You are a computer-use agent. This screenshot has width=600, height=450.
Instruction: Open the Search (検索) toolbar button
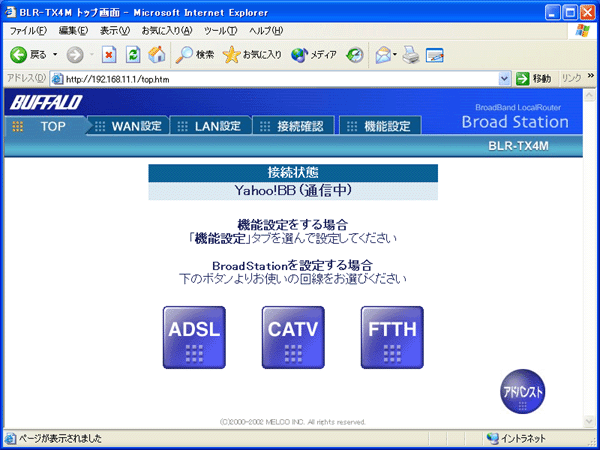195,55
